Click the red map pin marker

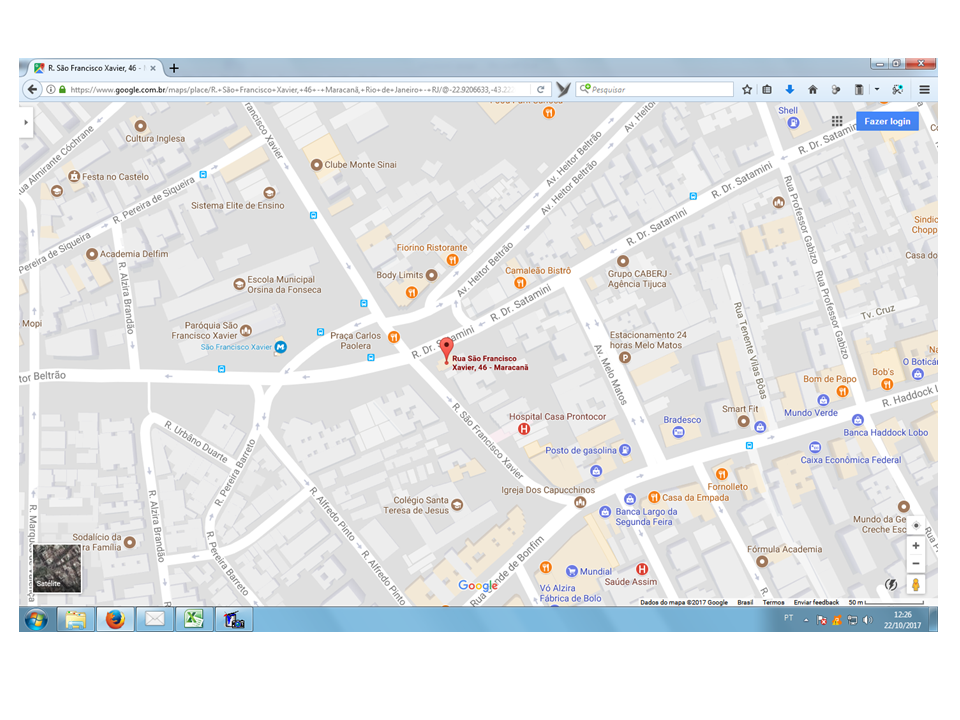(446, 350)
